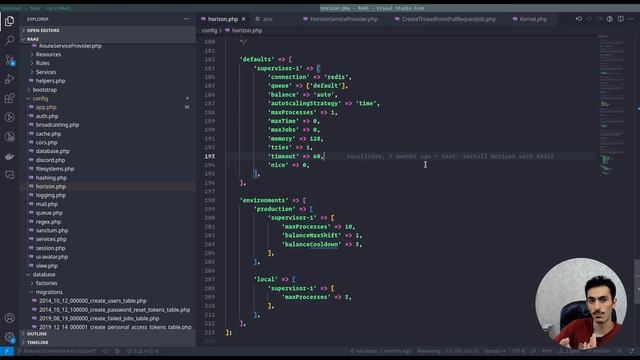Click the code minimap on the right
640x360 pixels.
[x=611, y=106]
